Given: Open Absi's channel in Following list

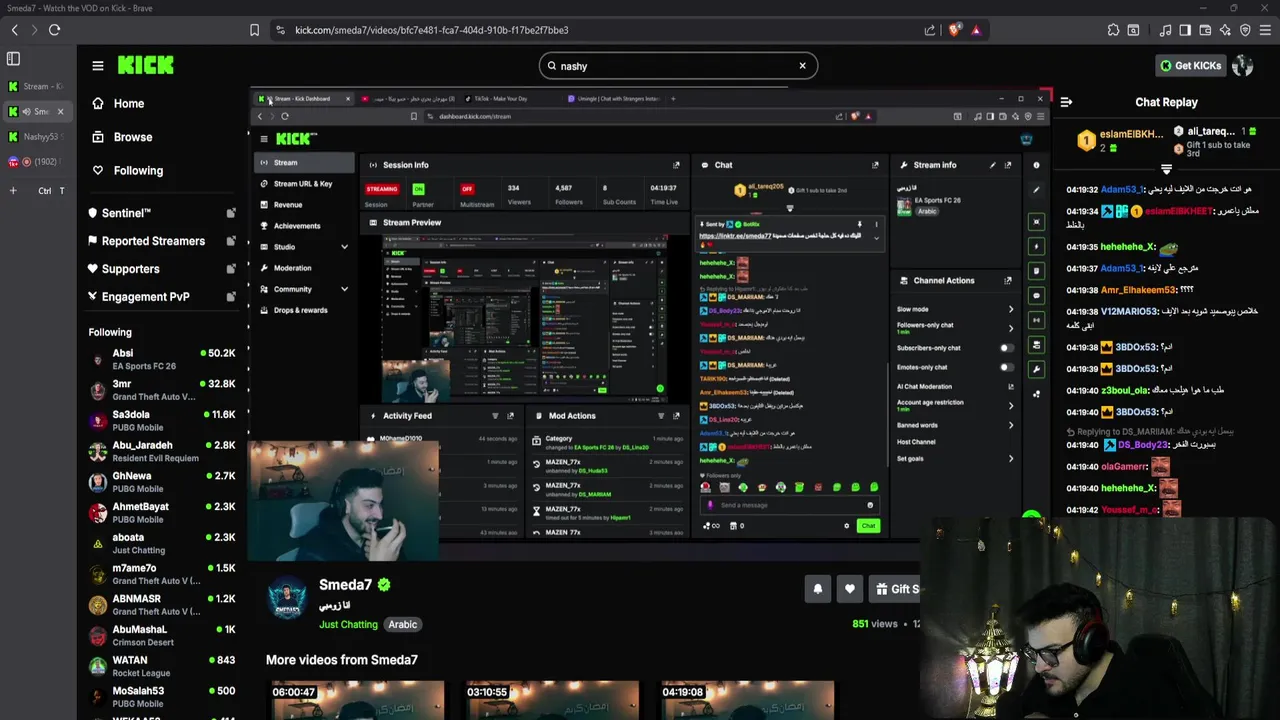Looking at the screenshot, I should tap(162, 359).
